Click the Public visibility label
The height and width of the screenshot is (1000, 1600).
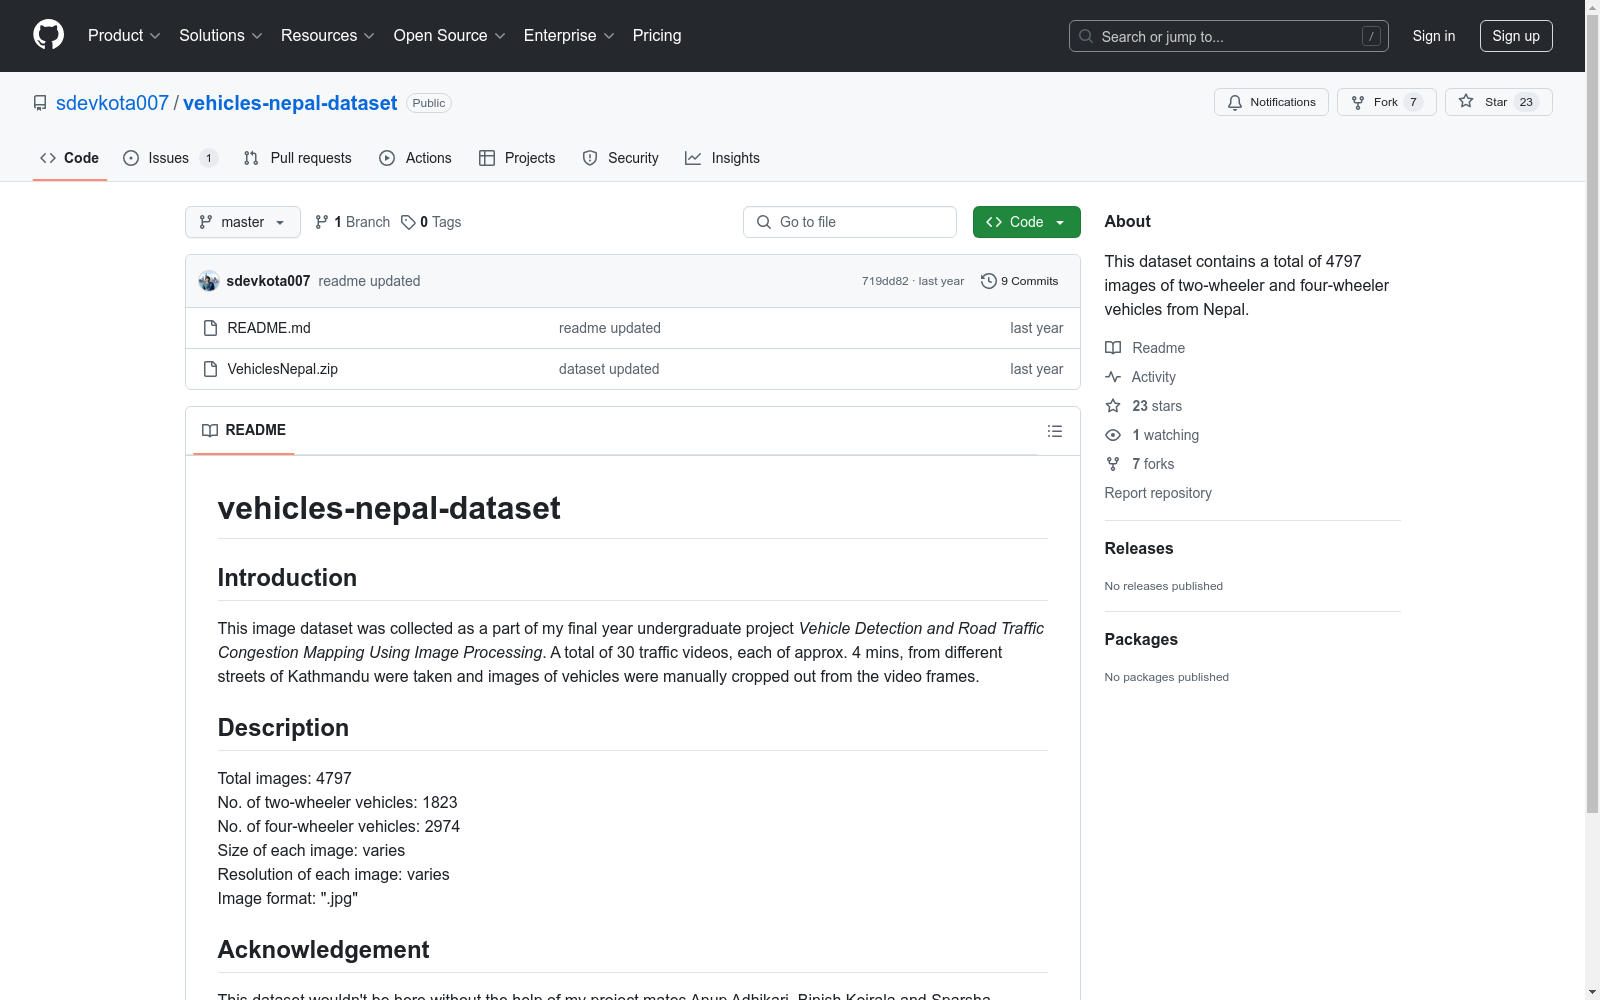point(429,103)
